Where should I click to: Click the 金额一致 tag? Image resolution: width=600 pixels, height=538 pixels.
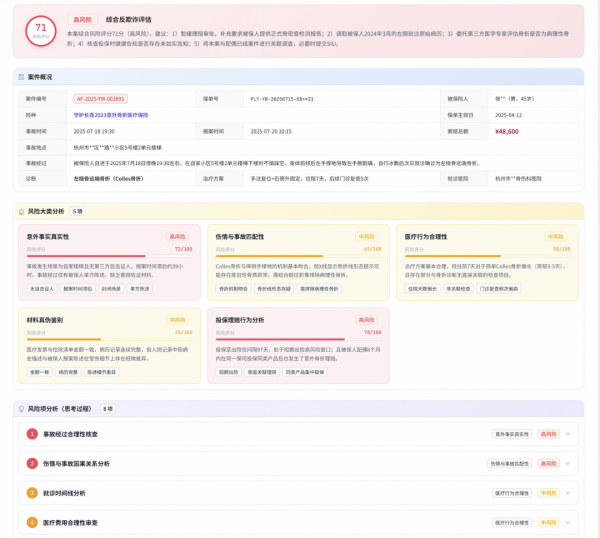39,372
